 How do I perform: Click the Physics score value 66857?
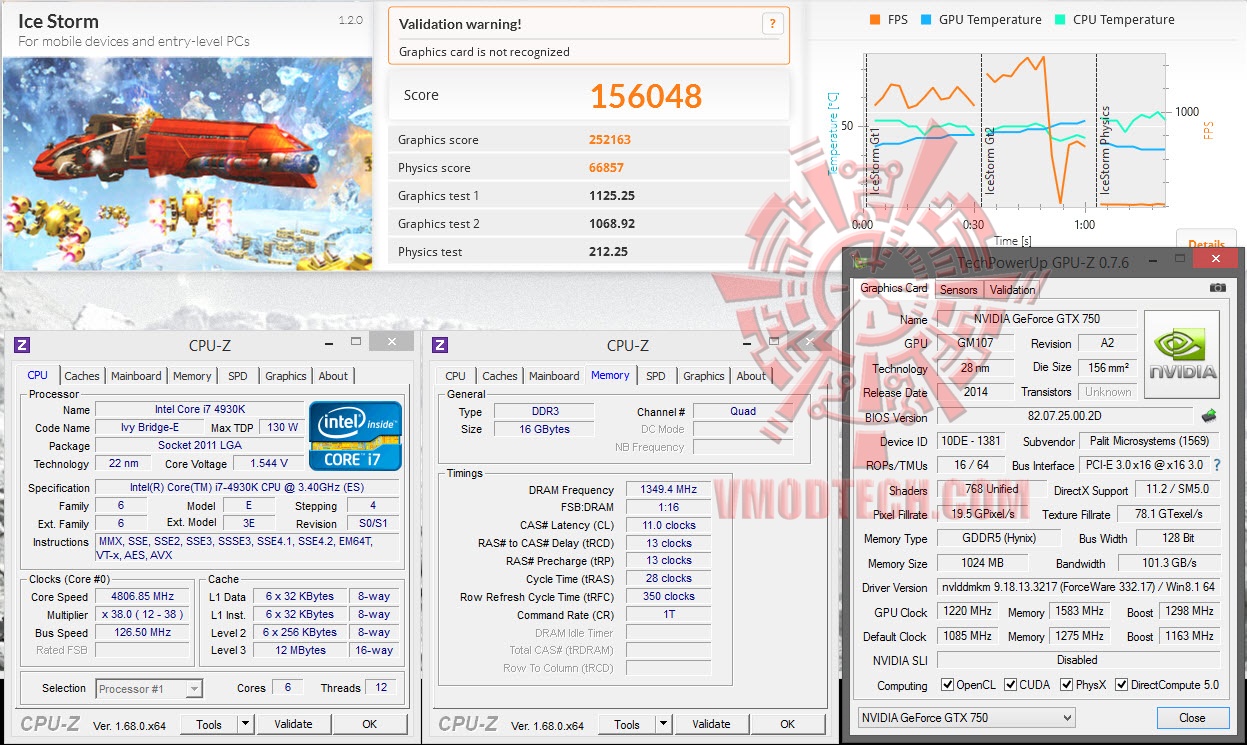(606, 168)
